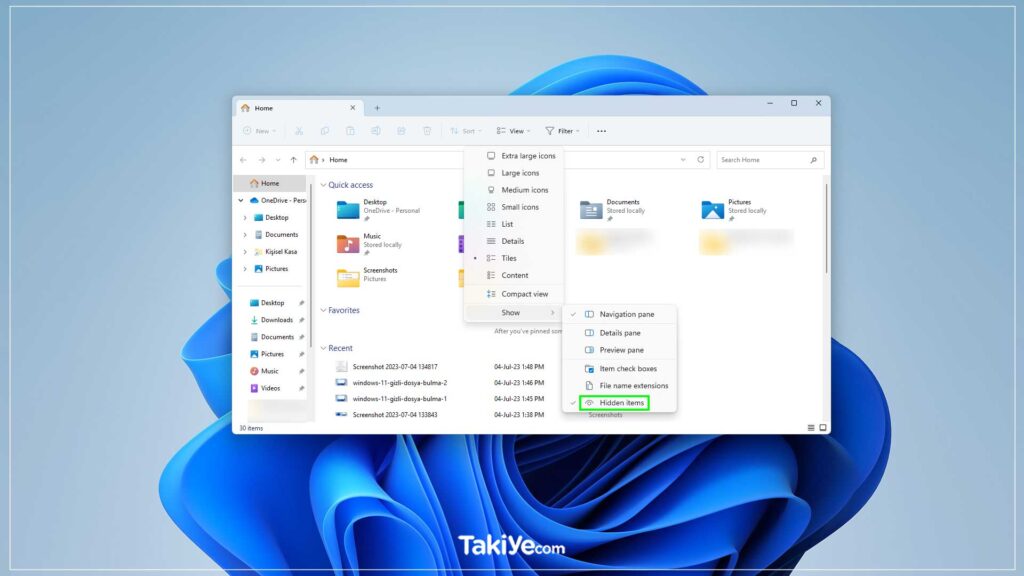The height and width of the screenshot is (576, 1024).
Task: Click the Search Home input field
Action: click(770, 160)
